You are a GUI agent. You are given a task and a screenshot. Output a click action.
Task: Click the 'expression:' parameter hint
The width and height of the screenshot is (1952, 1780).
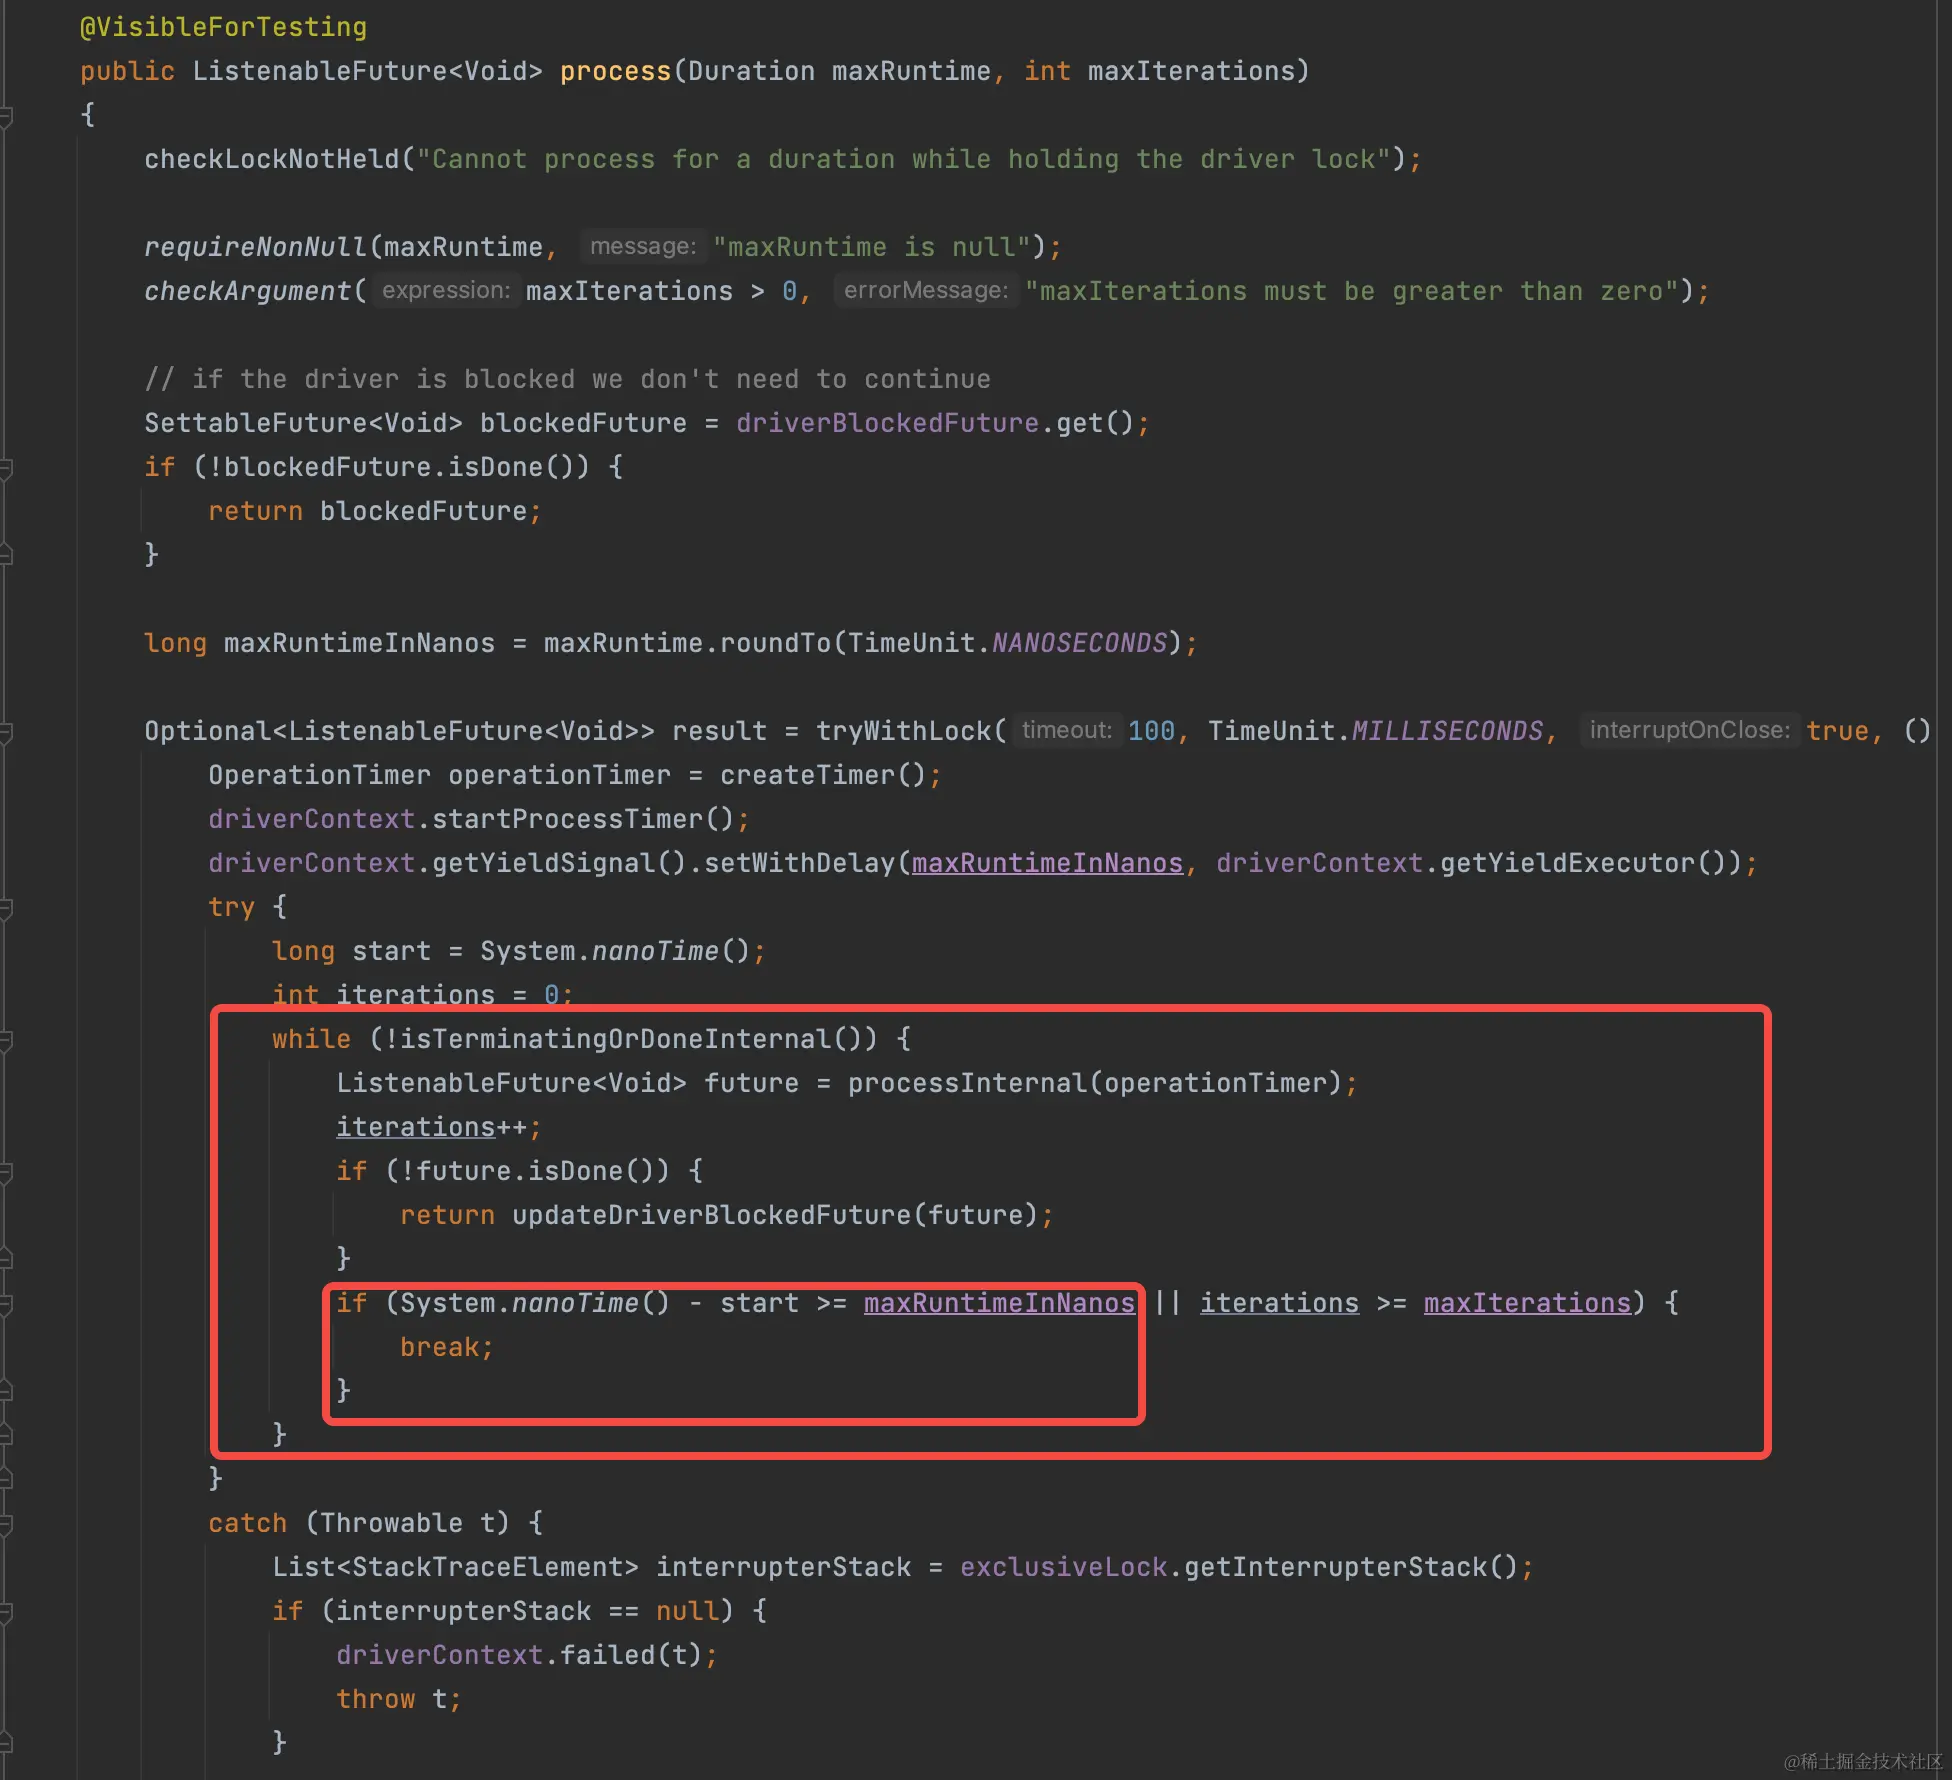point(446,291)
